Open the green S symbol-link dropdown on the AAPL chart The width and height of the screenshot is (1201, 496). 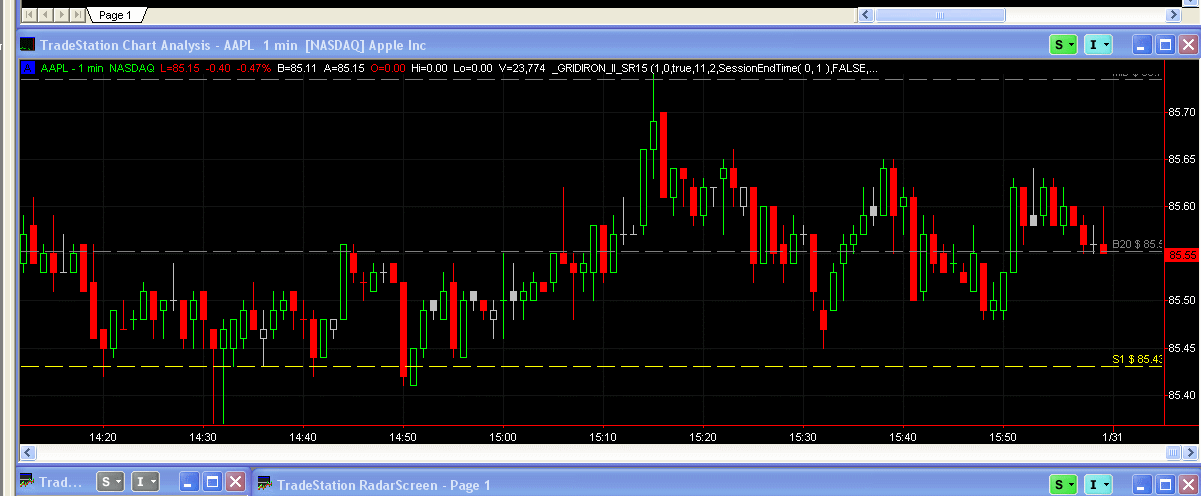[1063, 45]
